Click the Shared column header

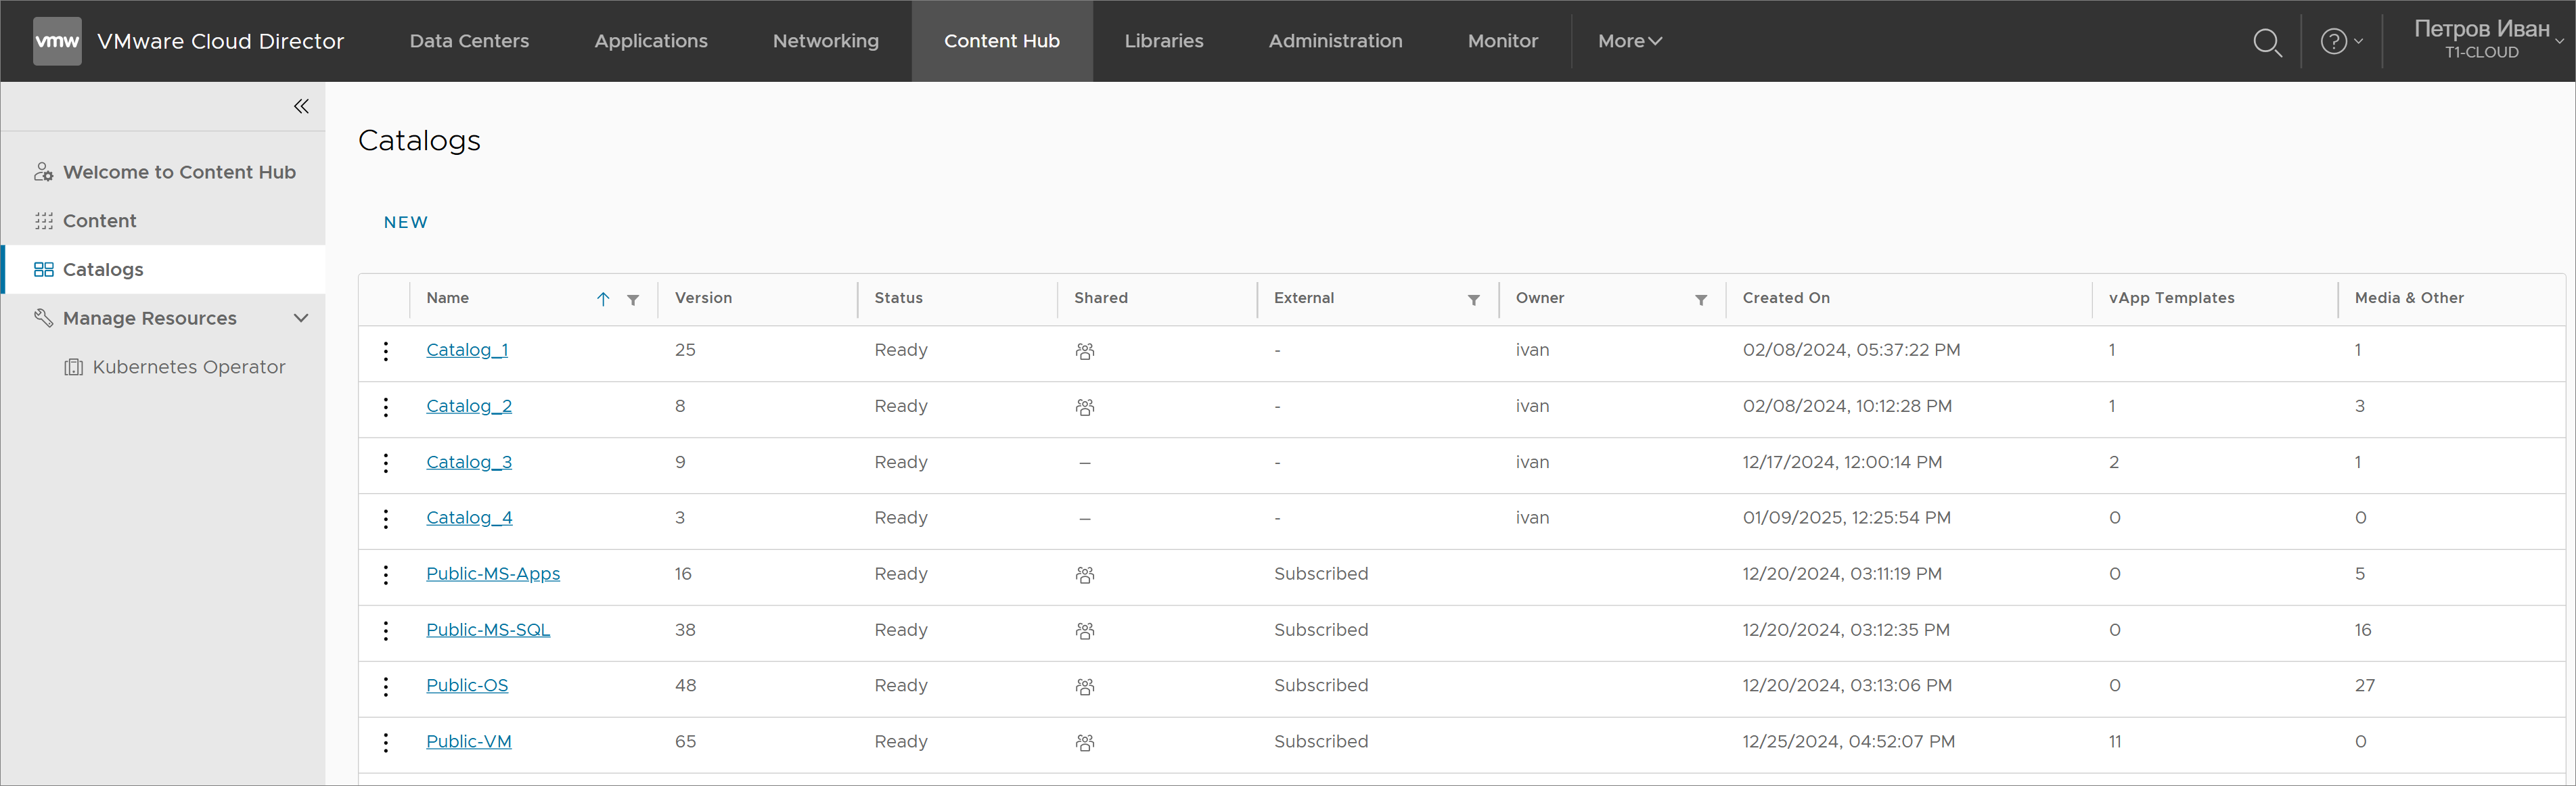tap(1101, 298)
